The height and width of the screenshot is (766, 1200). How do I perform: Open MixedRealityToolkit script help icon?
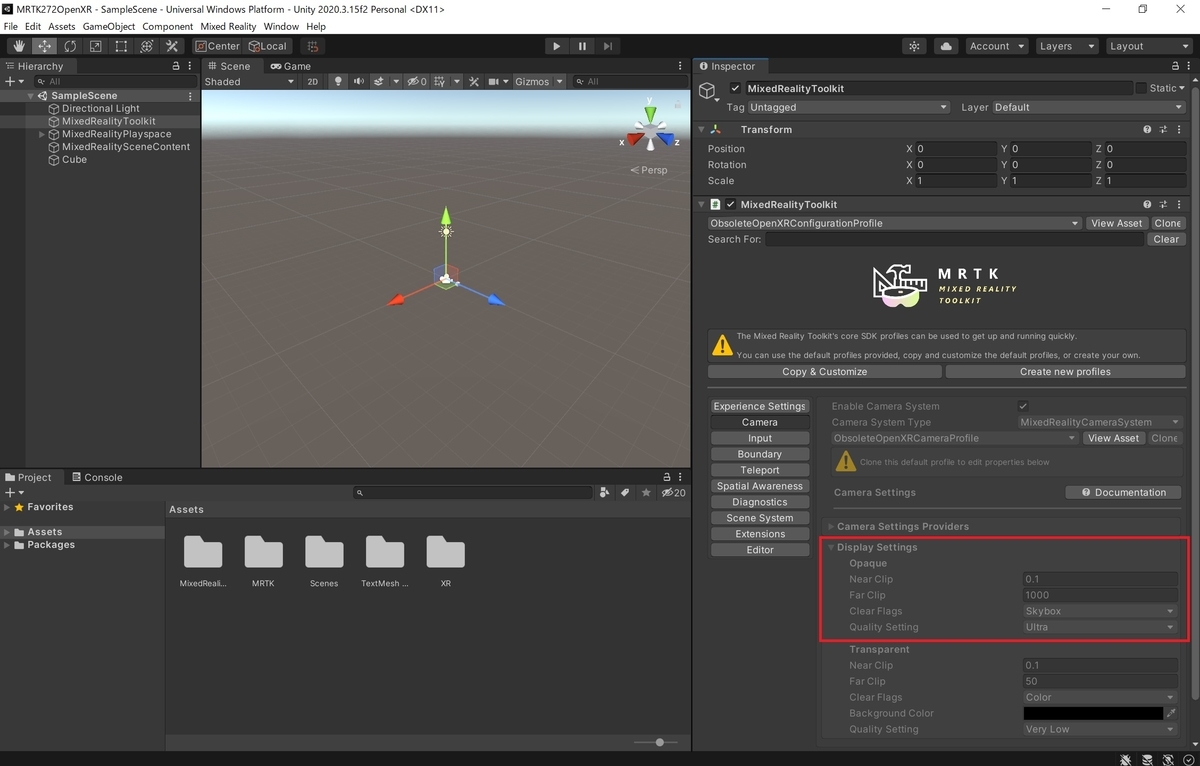[1147, 204]
